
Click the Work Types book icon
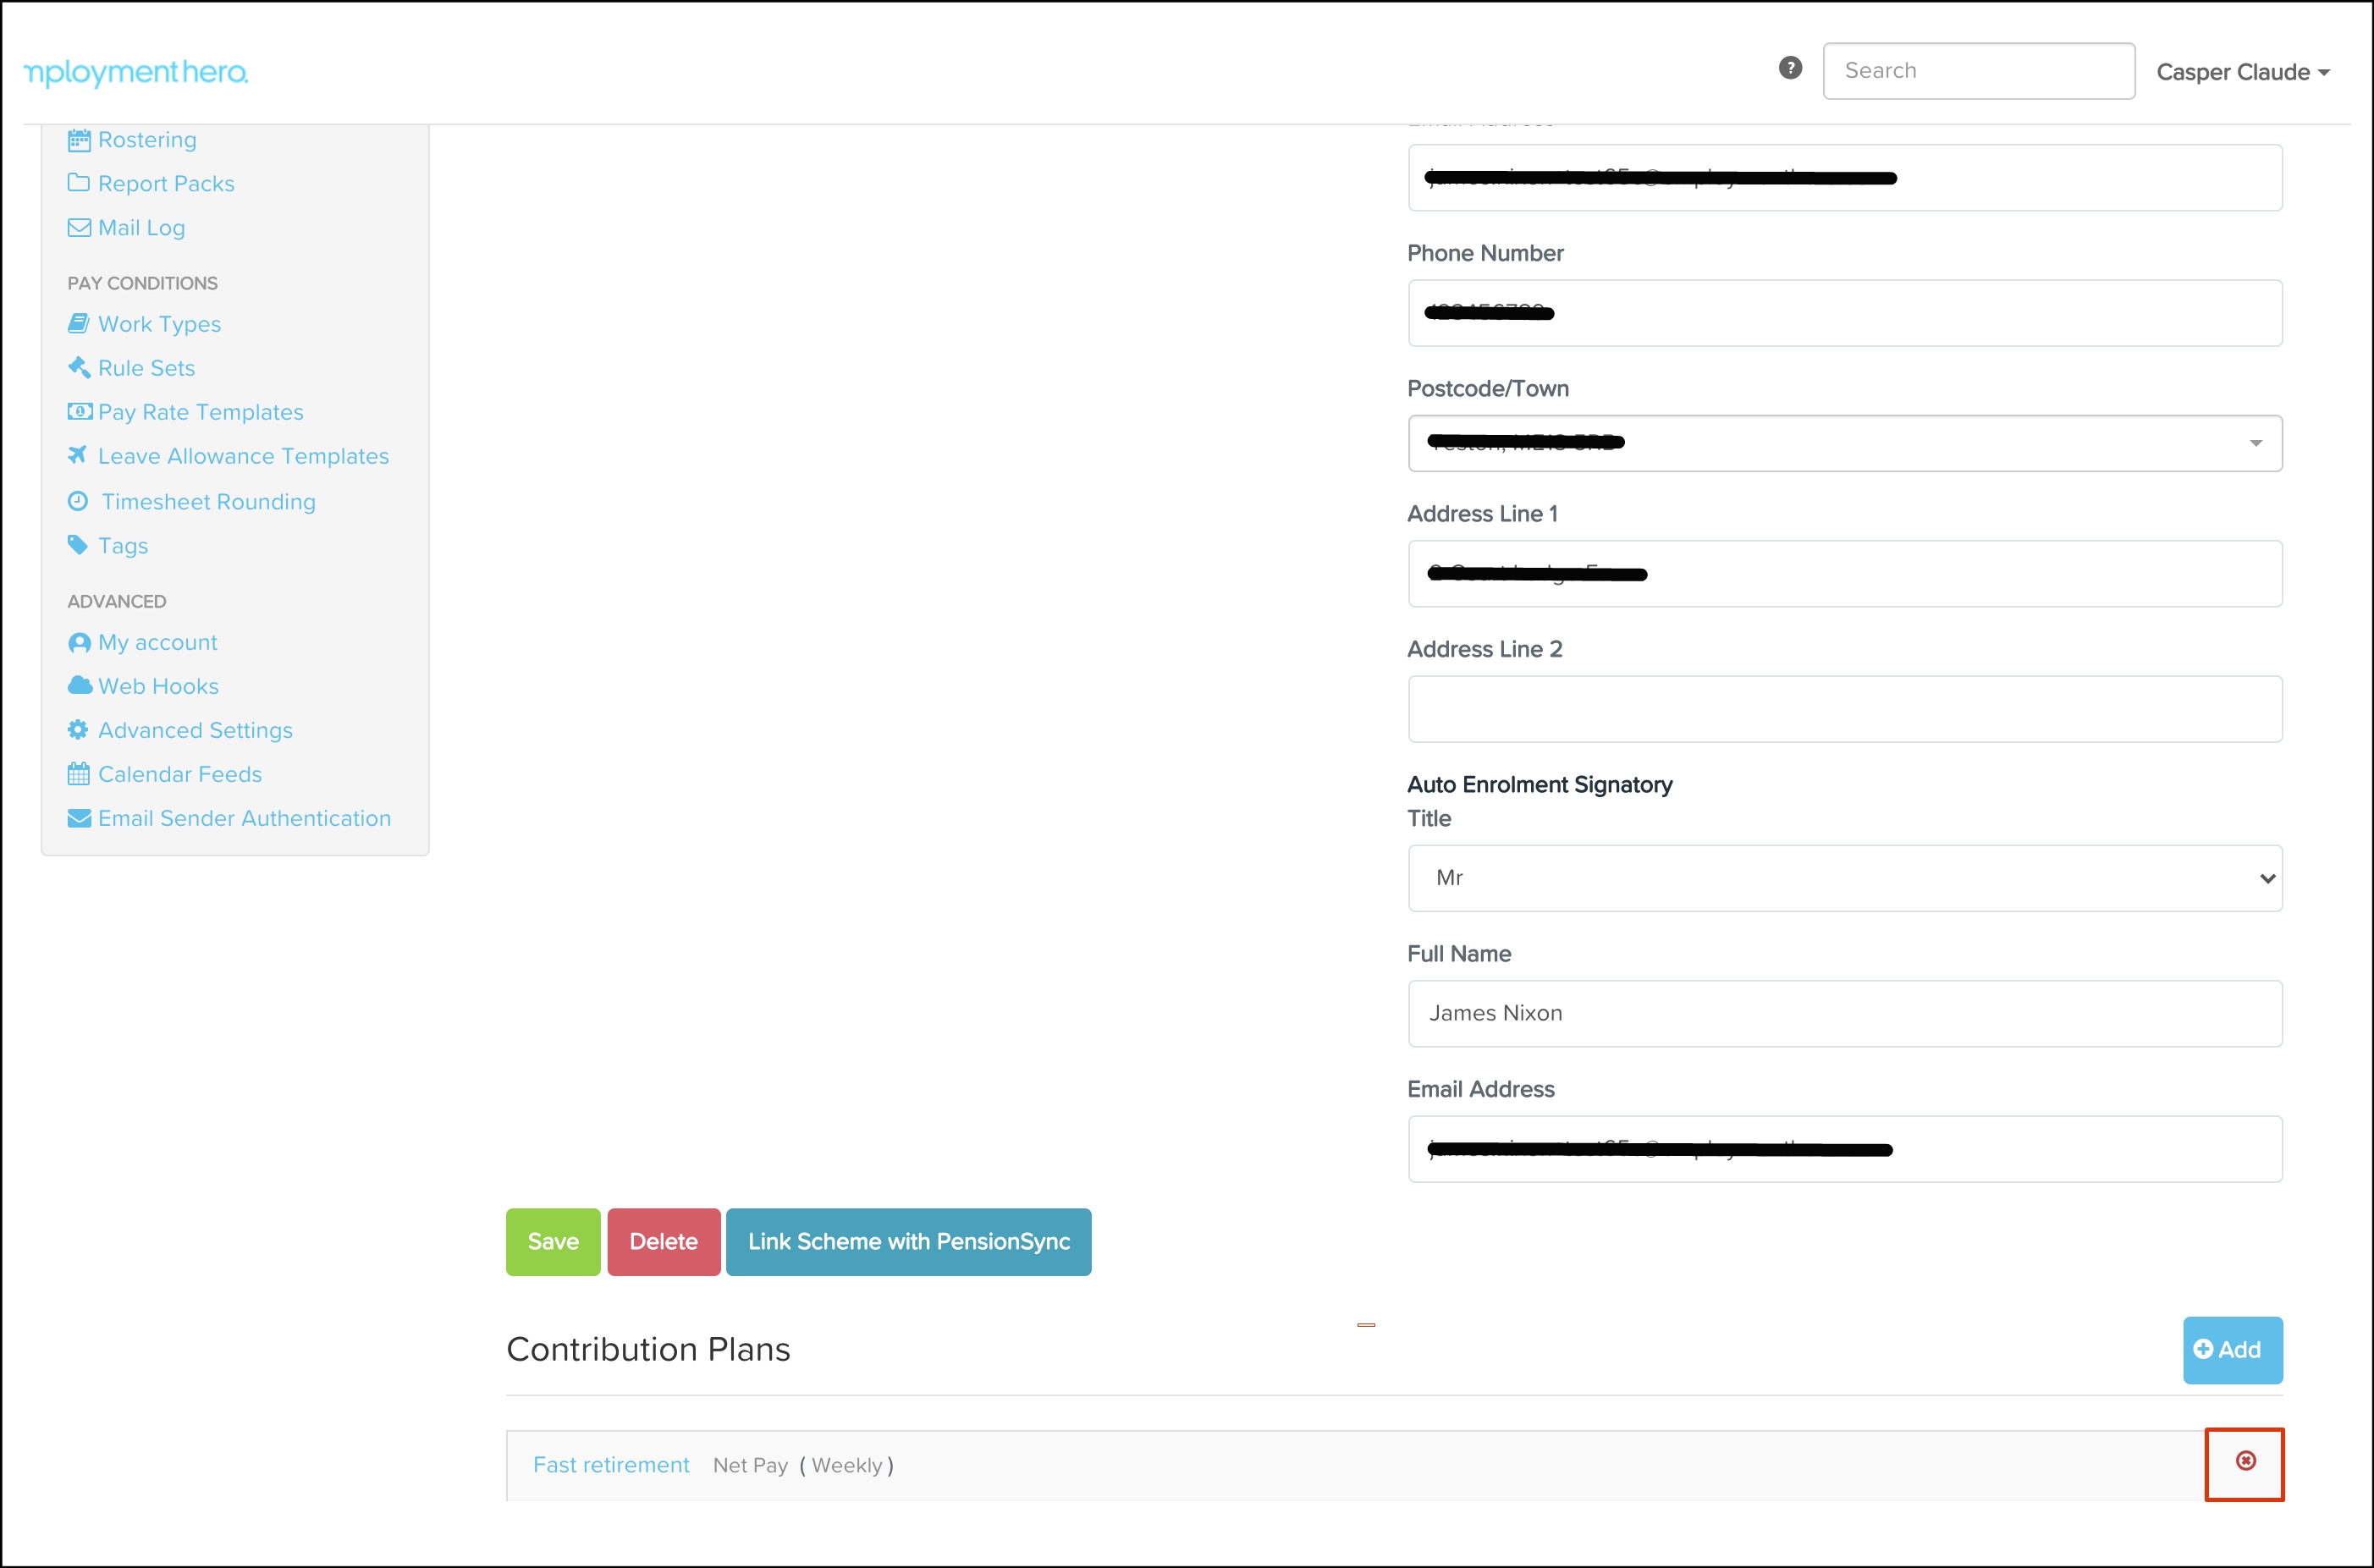coord(78,323)
